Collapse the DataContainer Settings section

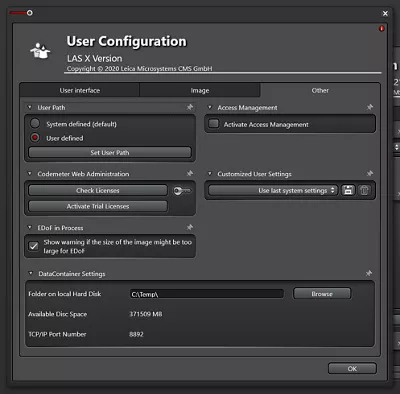tap(31, 273)
